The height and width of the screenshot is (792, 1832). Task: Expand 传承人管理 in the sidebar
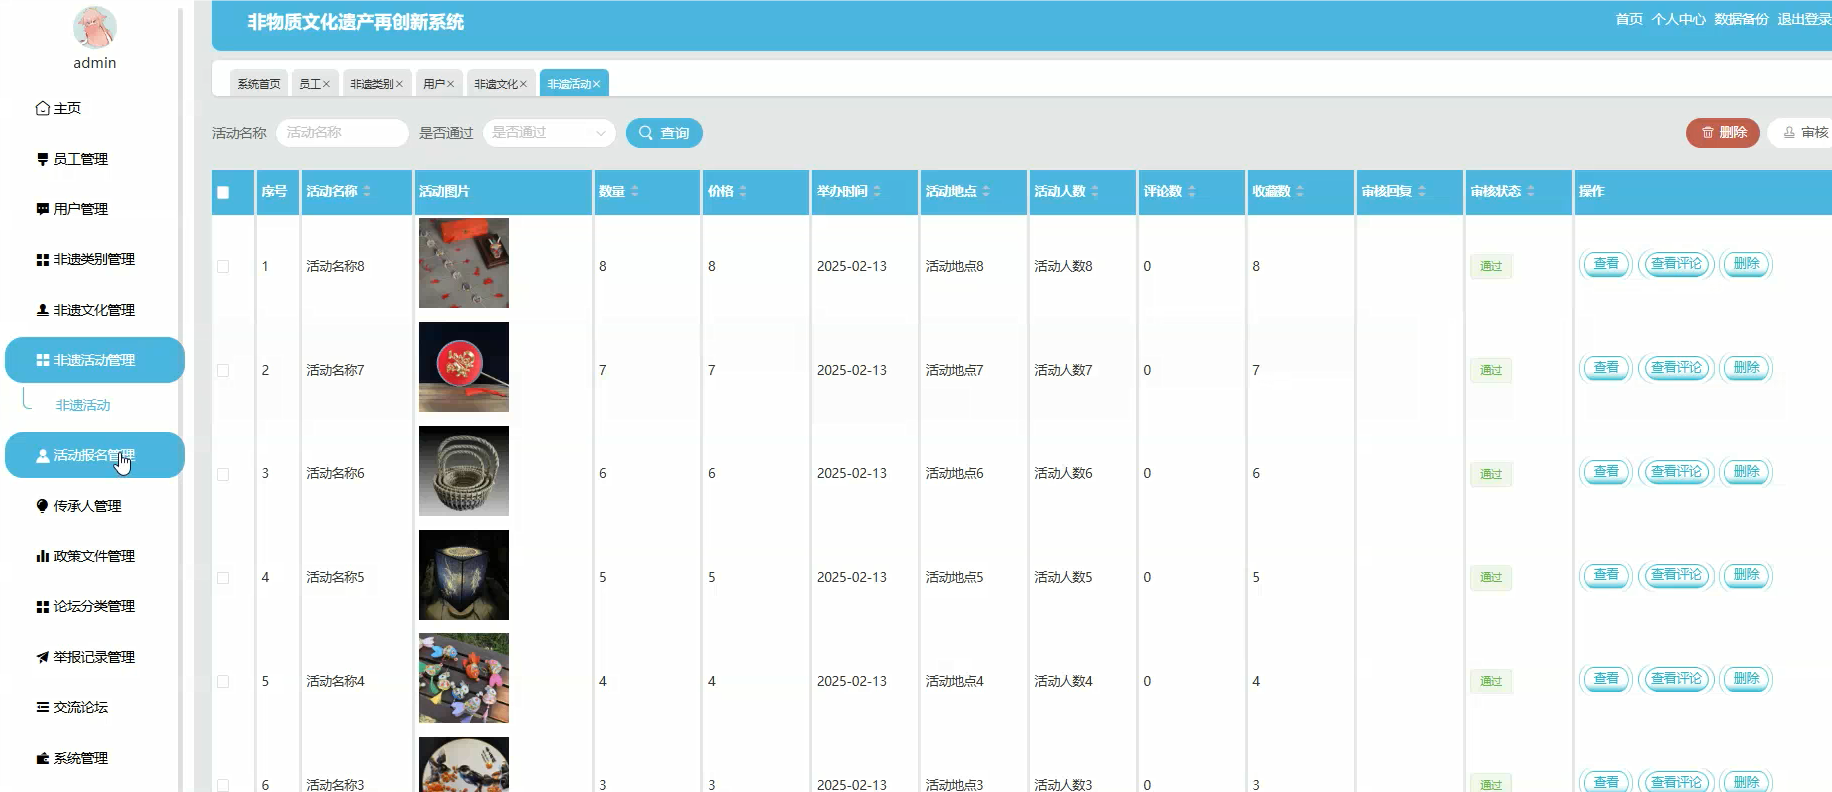tap(78, 506)
